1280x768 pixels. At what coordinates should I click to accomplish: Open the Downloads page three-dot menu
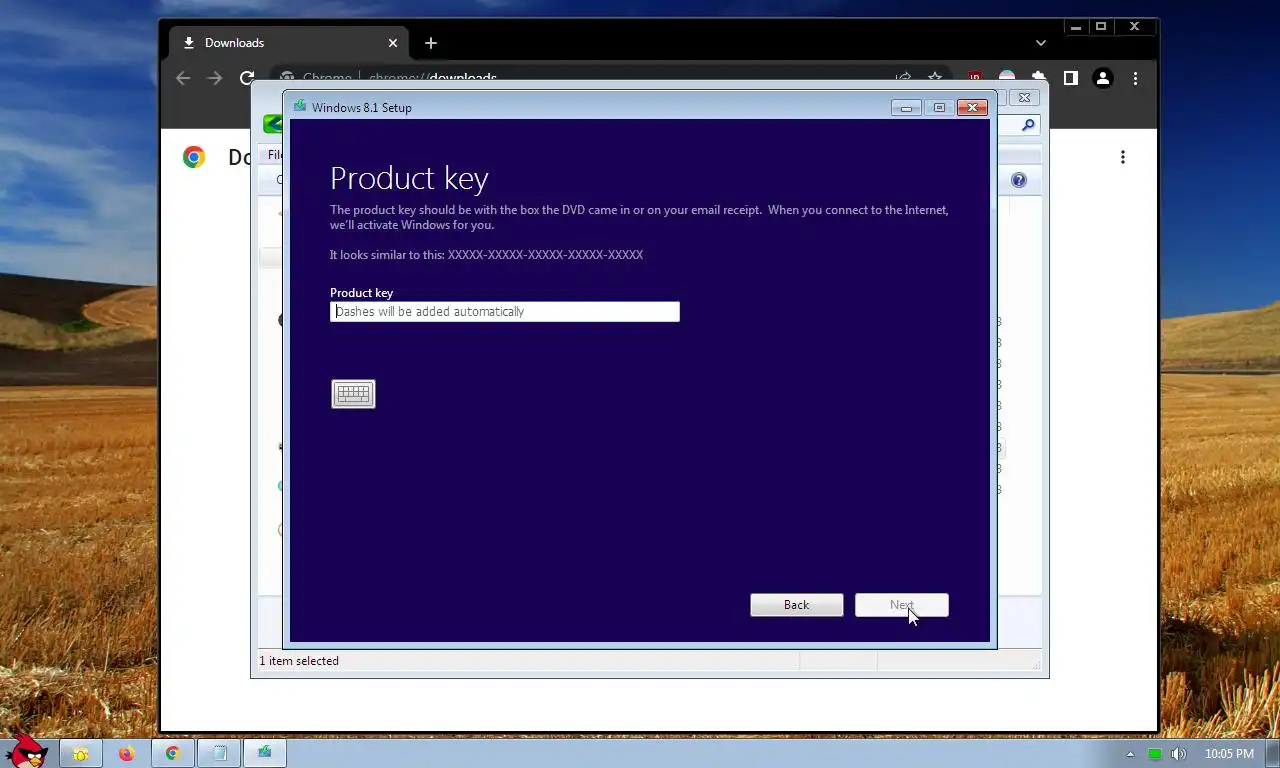(x=1123, y=157)
